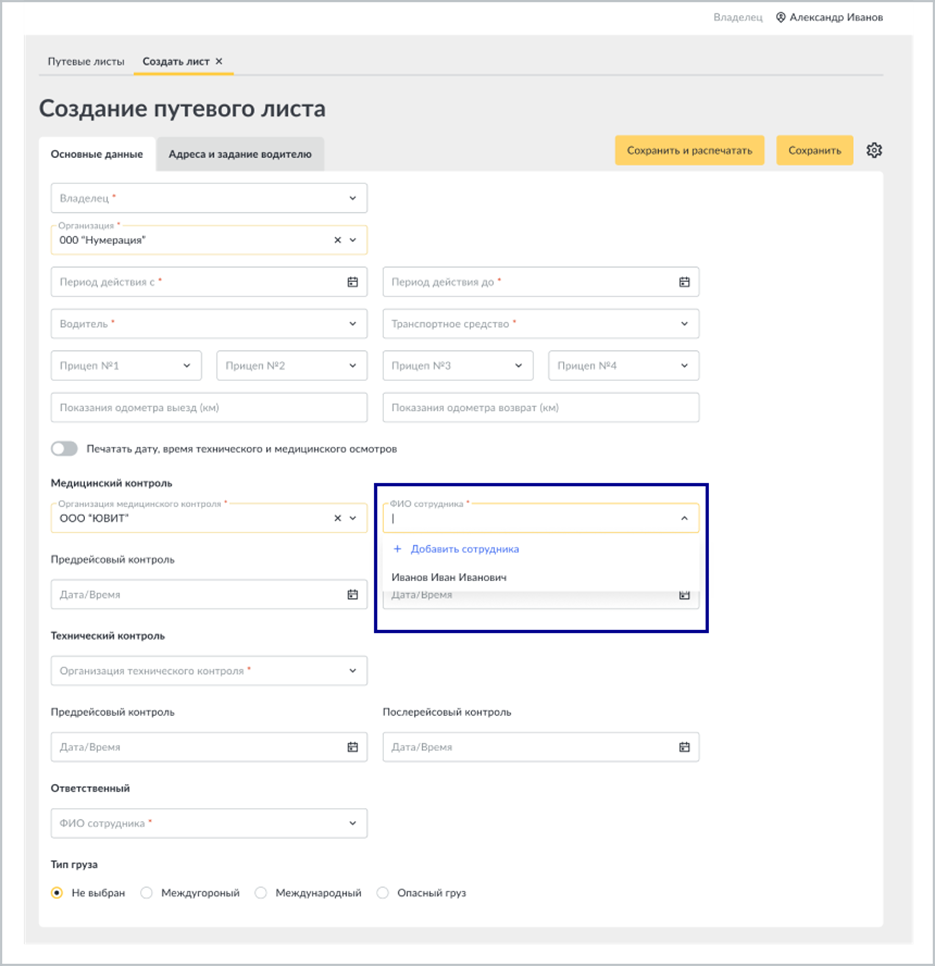Clear the ООО "Нумерация" organization value

point(338,240)
